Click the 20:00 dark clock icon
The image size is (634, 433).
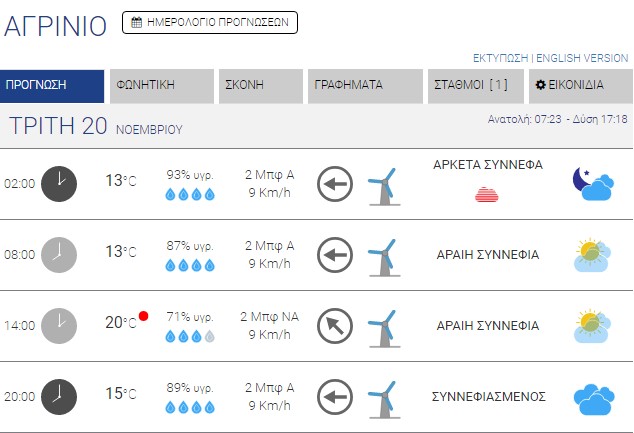pyautogui.click(x=59, y=397)
